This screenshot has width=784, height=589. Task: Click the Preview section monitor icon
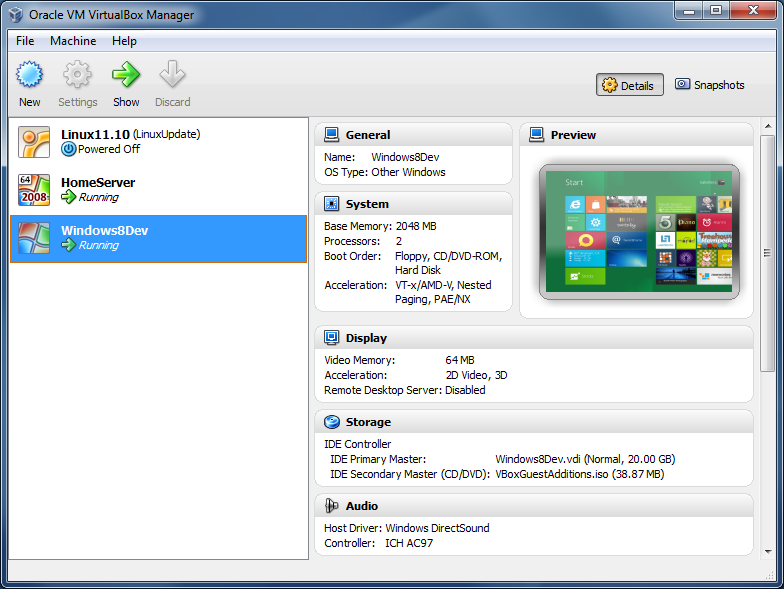pyautogui.click(x=536, y=134)
